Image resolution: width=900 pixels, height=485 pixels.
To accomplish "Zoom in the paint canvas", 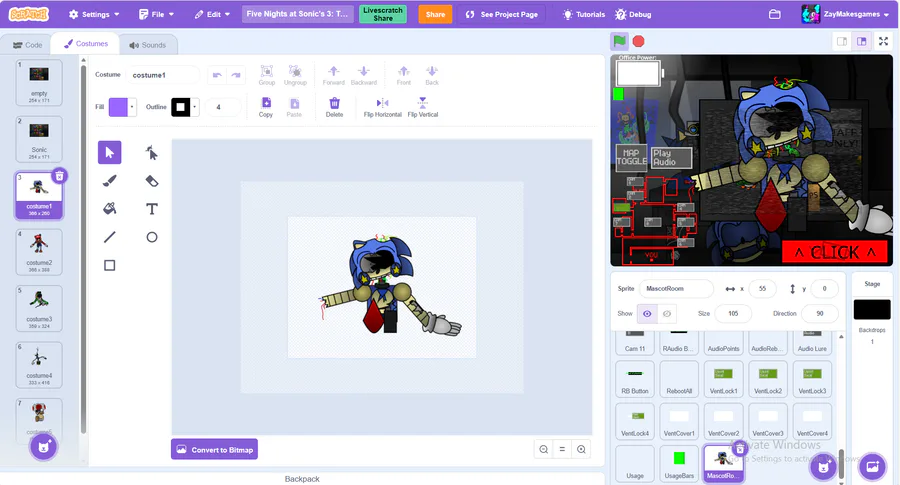I will (x=581, y=449).
